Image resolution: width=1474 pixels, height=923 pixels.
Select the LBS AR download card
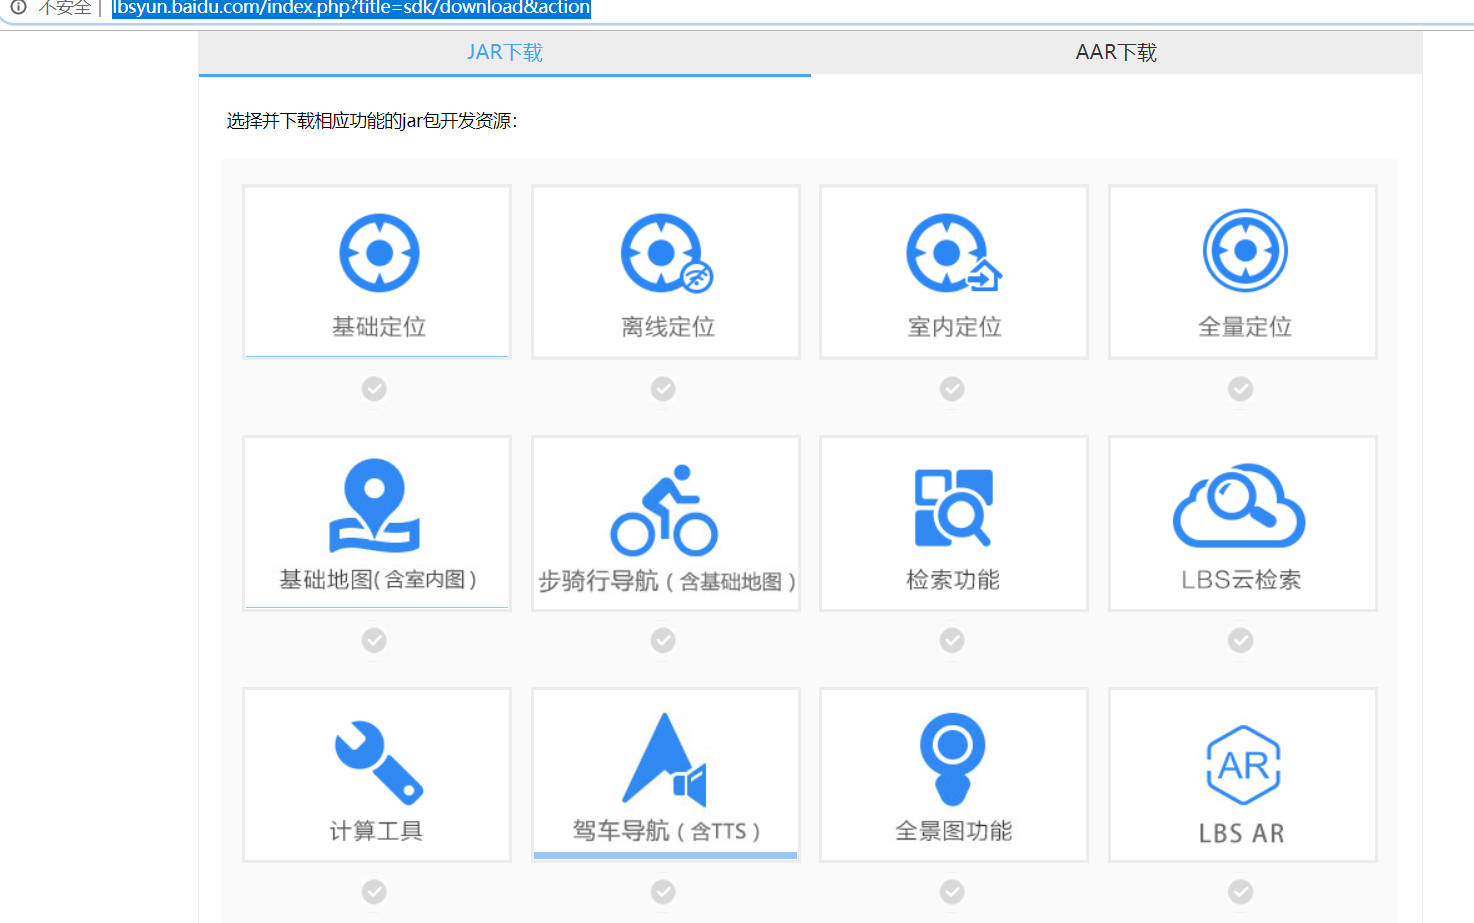pos(1242,775)
